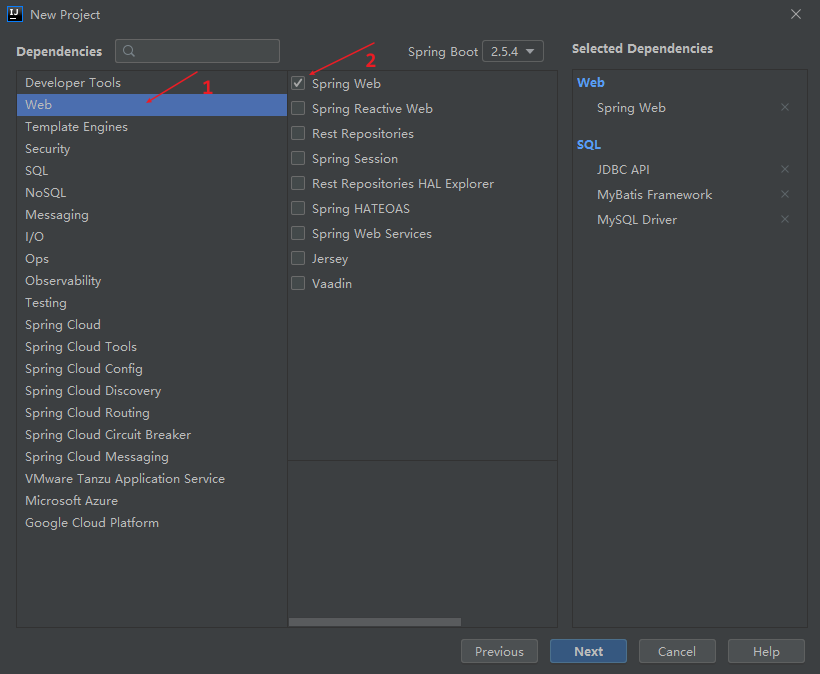This screenshot has width=820, height=674.
Task: Tick the Spring Session checkbox
Action: pyautogui.click(x=298, y=158)
